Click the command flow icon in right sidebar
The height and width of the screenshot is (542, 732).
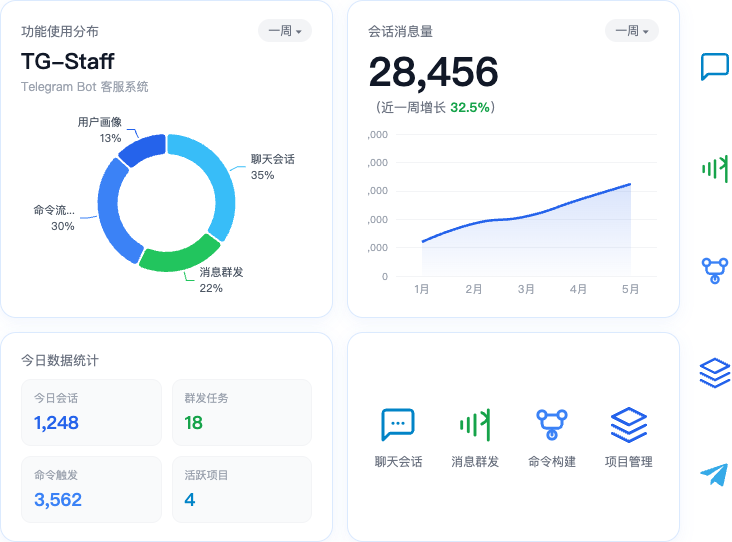pyautogui.click(x=715, y=270)
